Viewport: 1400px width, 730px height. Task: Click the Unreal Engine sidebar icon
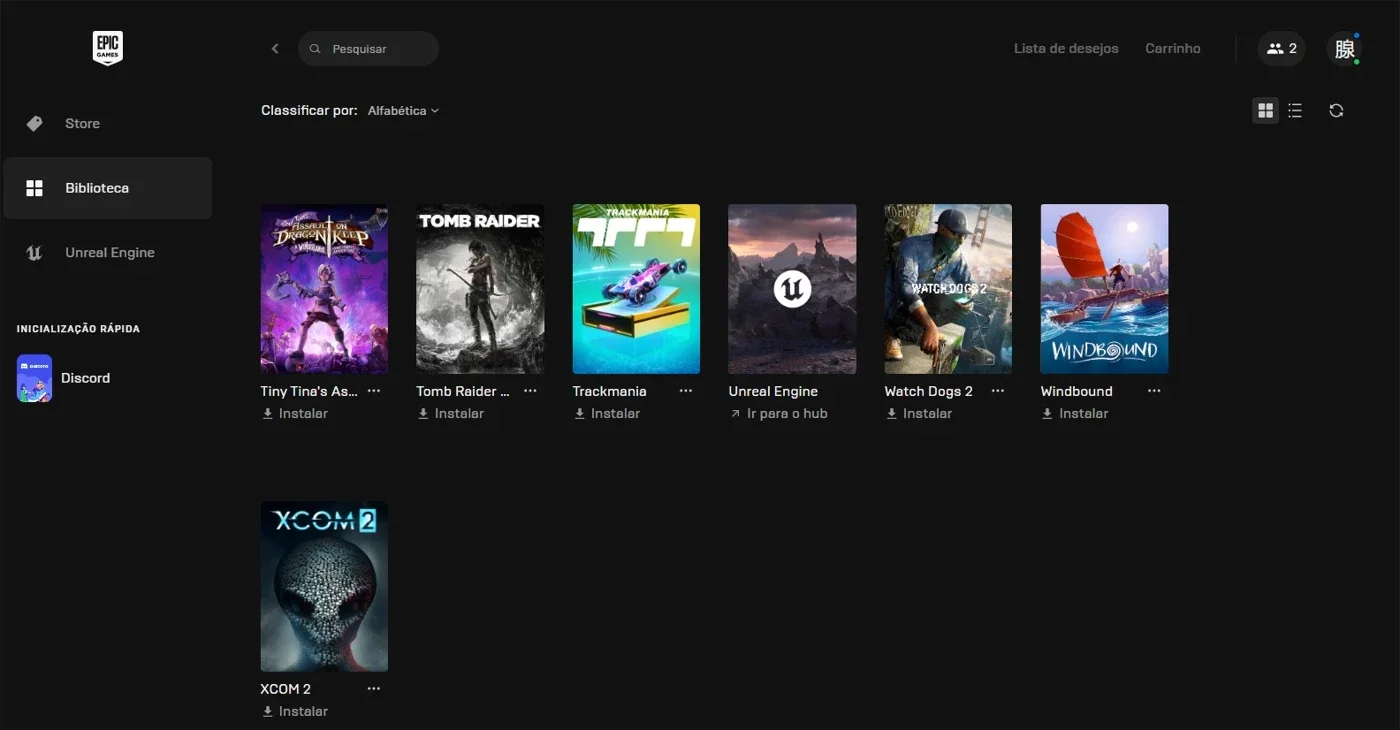pos(34,253)
